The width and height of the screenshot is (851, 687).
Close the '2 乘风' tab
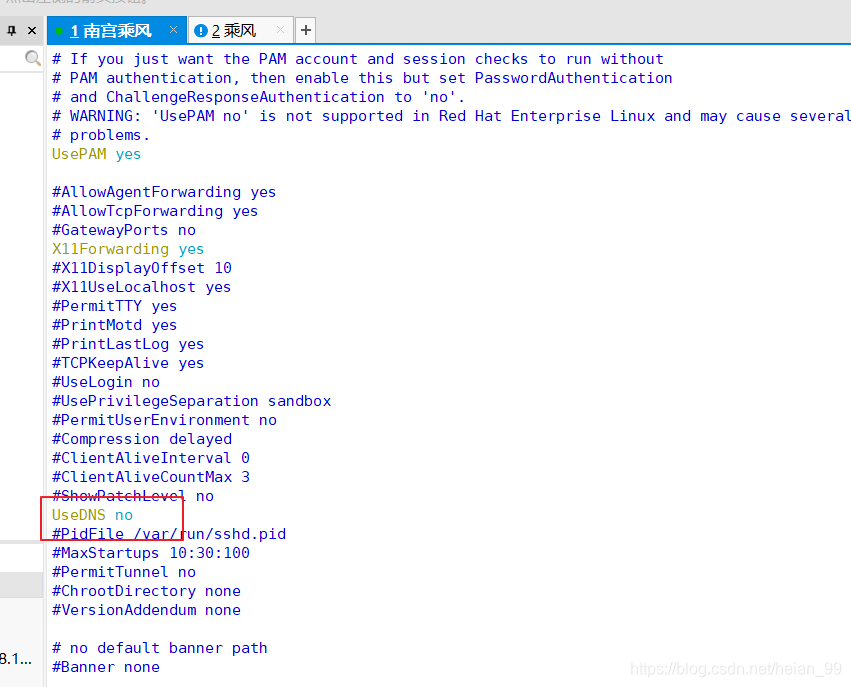[280, 30]
